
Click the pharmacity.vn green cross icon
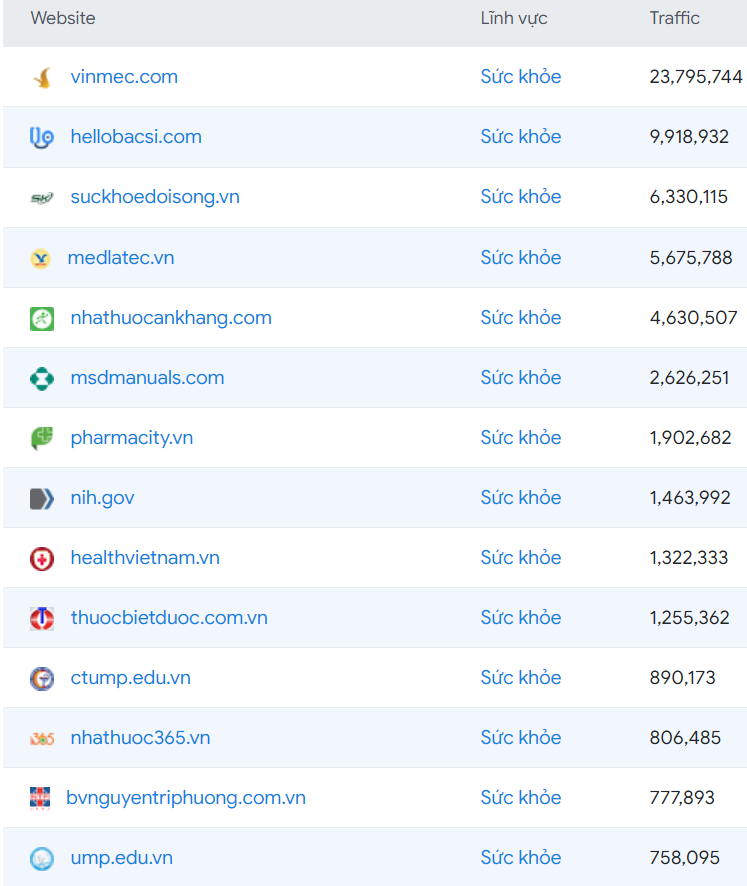42,438
